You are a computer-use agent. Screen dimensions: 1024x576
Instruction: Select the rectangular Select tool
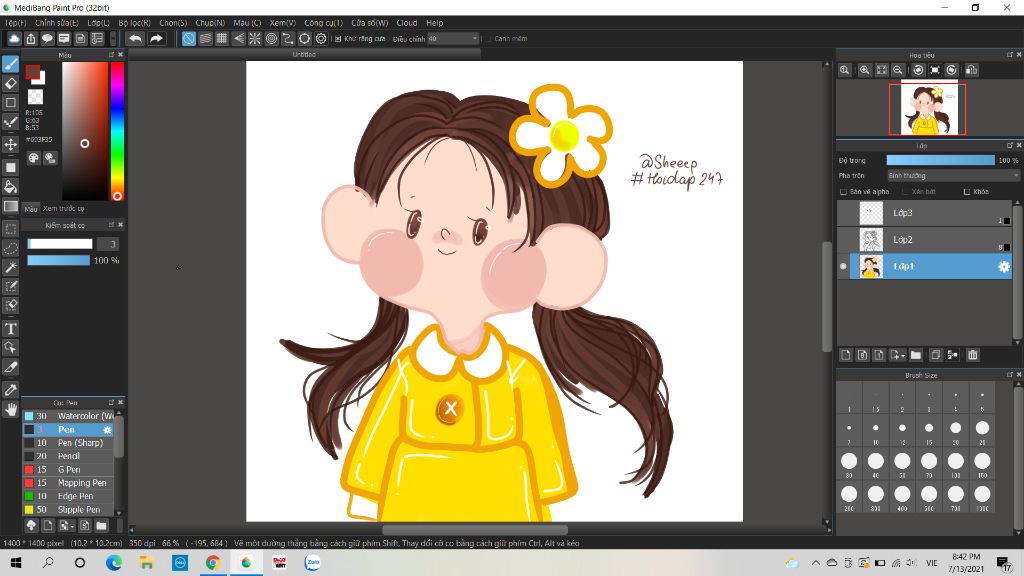pos(10,229)
